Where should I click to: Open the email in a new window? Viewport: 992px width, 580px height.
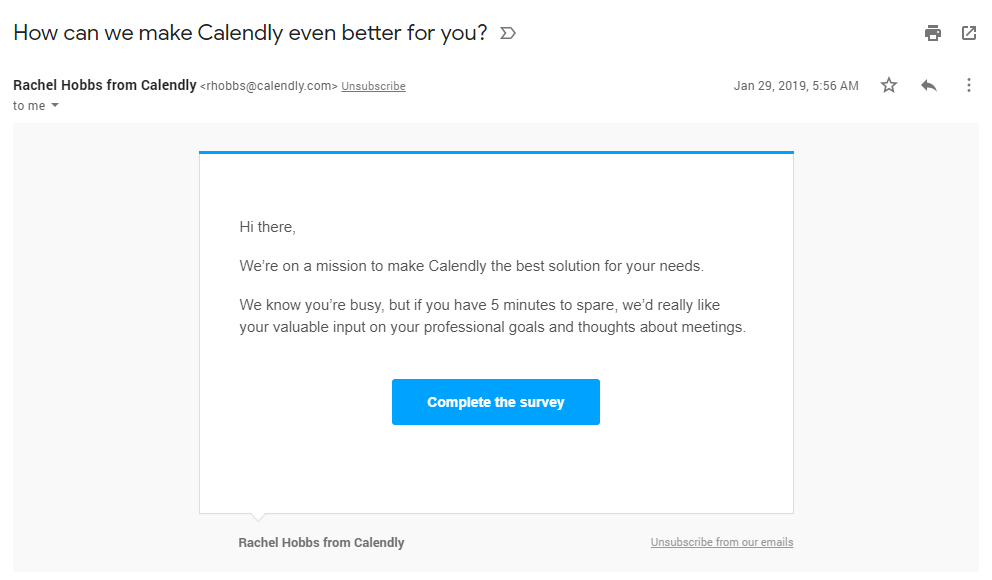tap(968, 33)
